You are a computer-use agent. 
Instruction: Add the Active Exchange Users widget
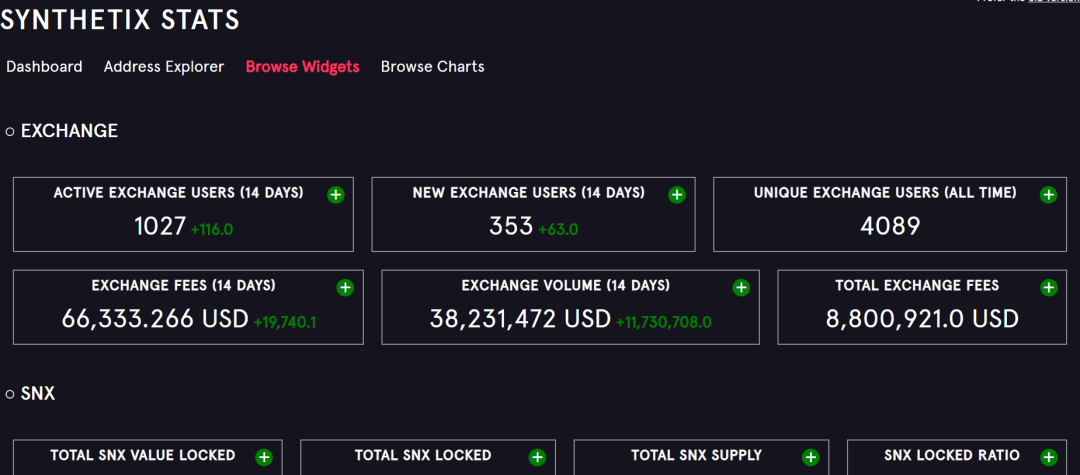click(x=335, y=195)
